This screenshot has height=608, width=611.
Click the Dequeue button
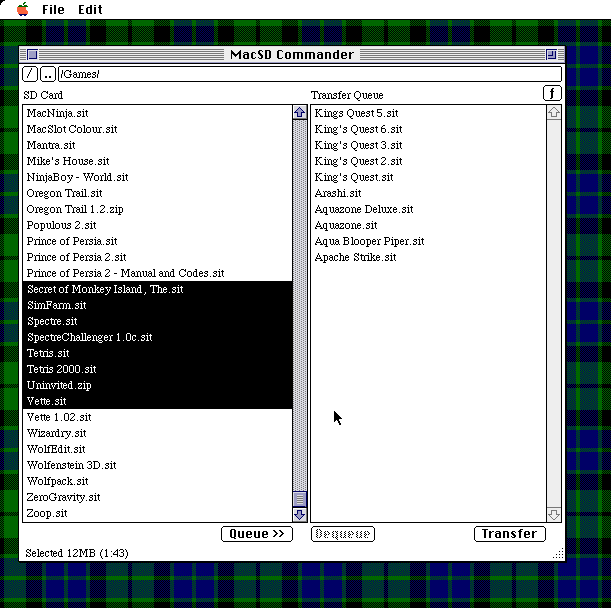(x=343, y=534)
